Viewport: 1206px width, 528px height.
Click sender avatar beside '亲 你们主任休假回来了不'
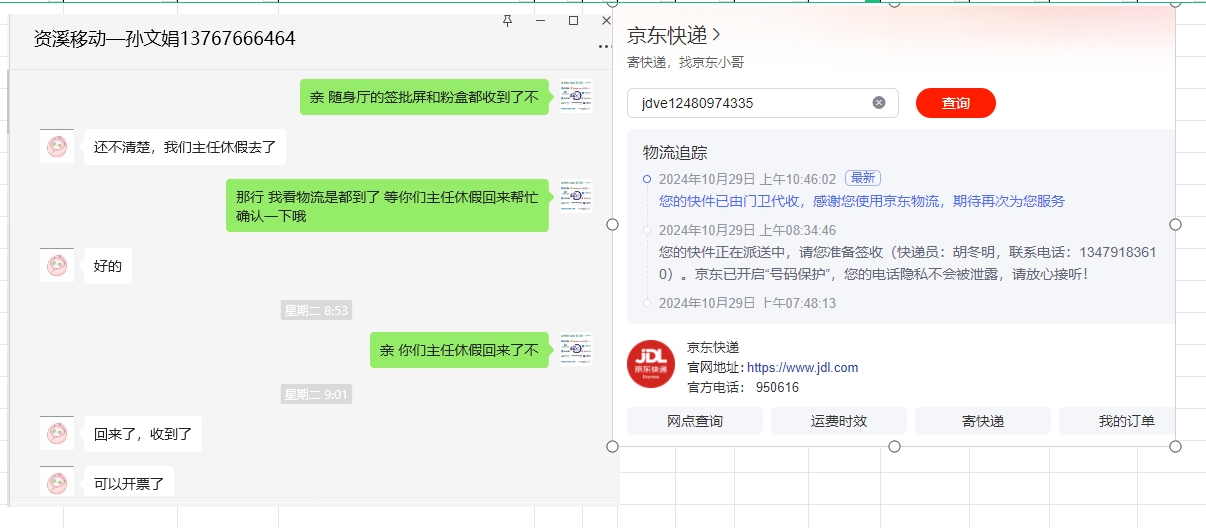click(576, 349)
